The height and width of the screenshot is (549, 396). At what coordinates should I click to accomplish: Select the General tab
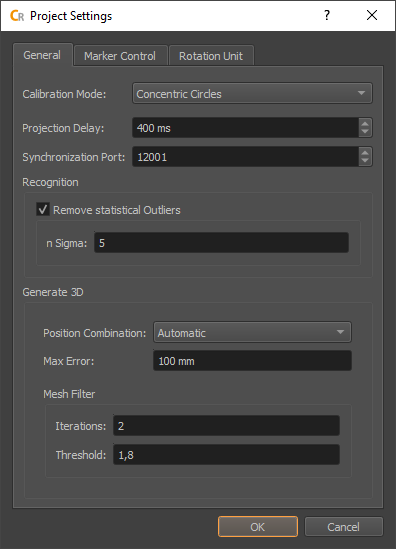tap(42, 55)
